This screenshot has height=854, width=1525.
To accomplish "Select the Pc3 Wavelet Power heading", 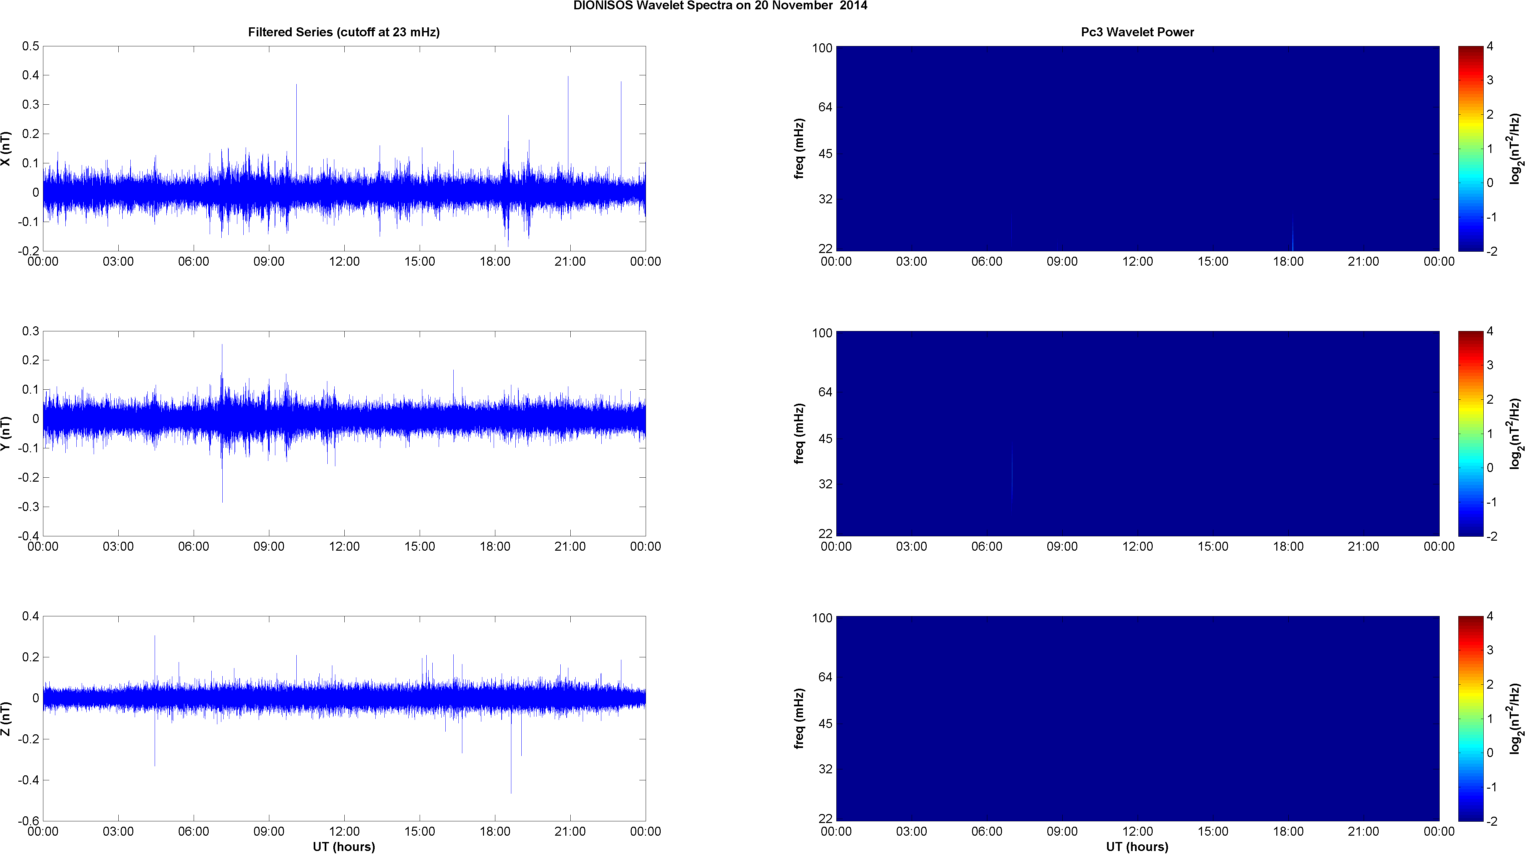I will click(1137, 32).
